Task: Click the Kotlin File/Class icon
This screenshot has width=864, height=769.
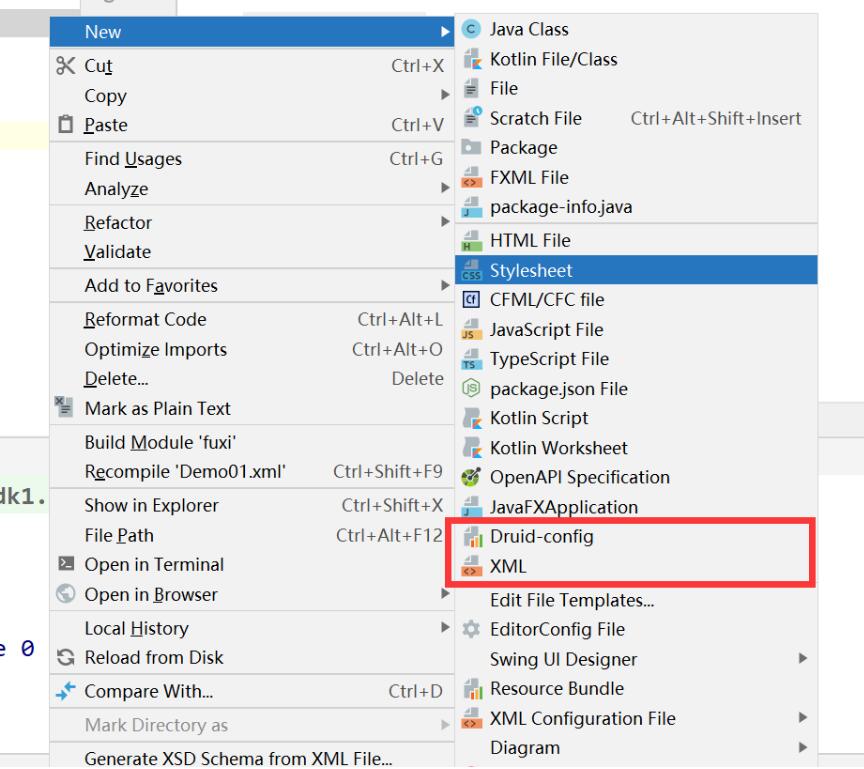Action: (471, 60)
